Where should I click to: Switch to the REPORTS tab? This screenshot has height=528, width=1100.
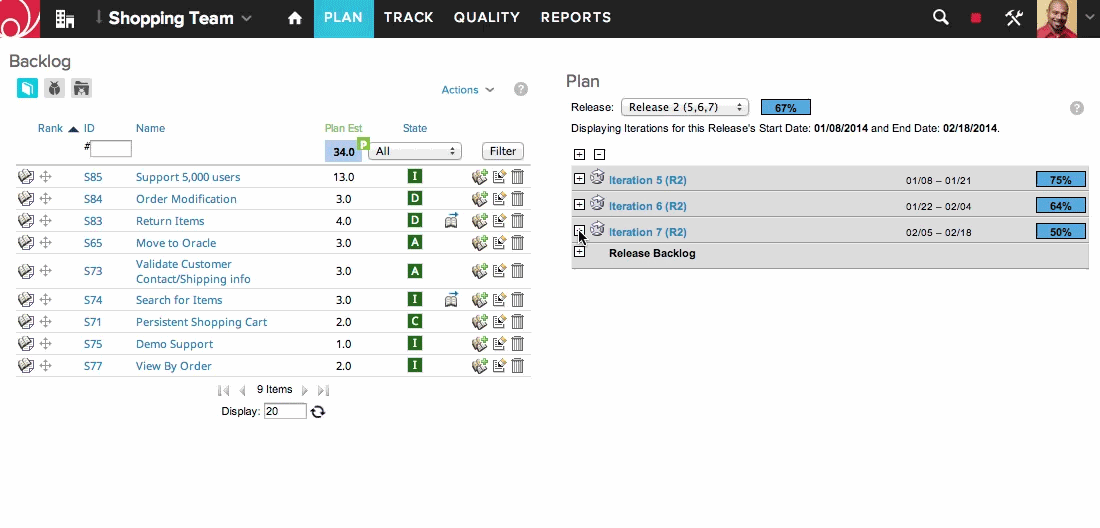576,18
